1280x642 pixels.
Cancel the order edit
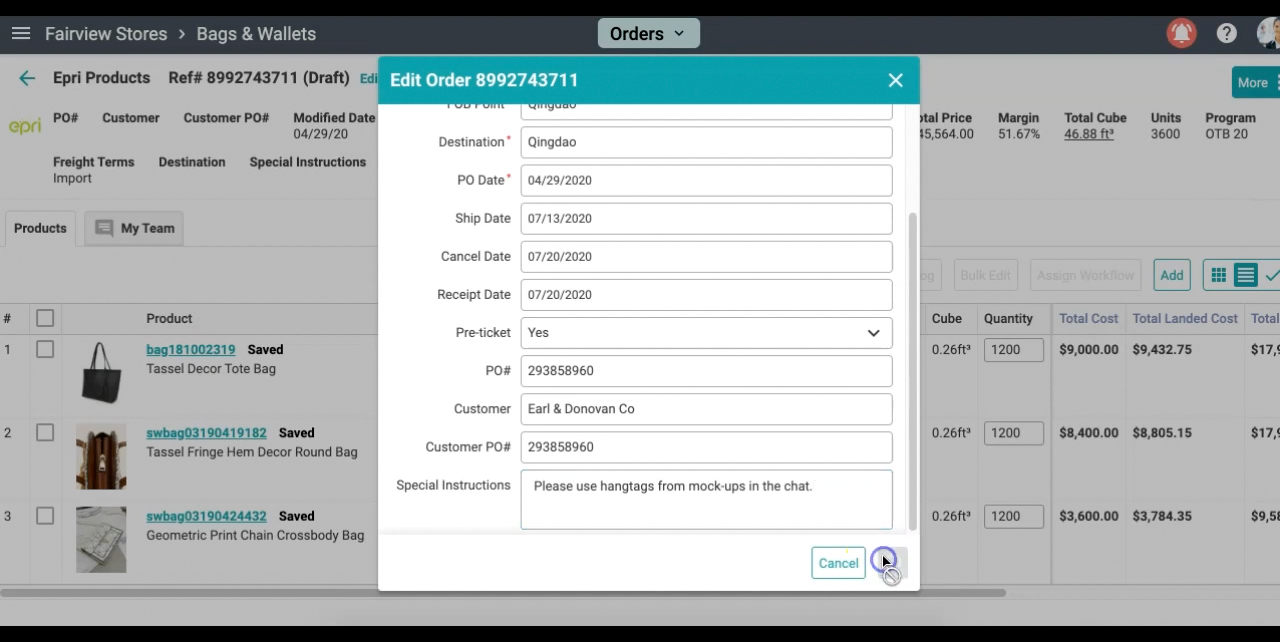coord(838,563)
